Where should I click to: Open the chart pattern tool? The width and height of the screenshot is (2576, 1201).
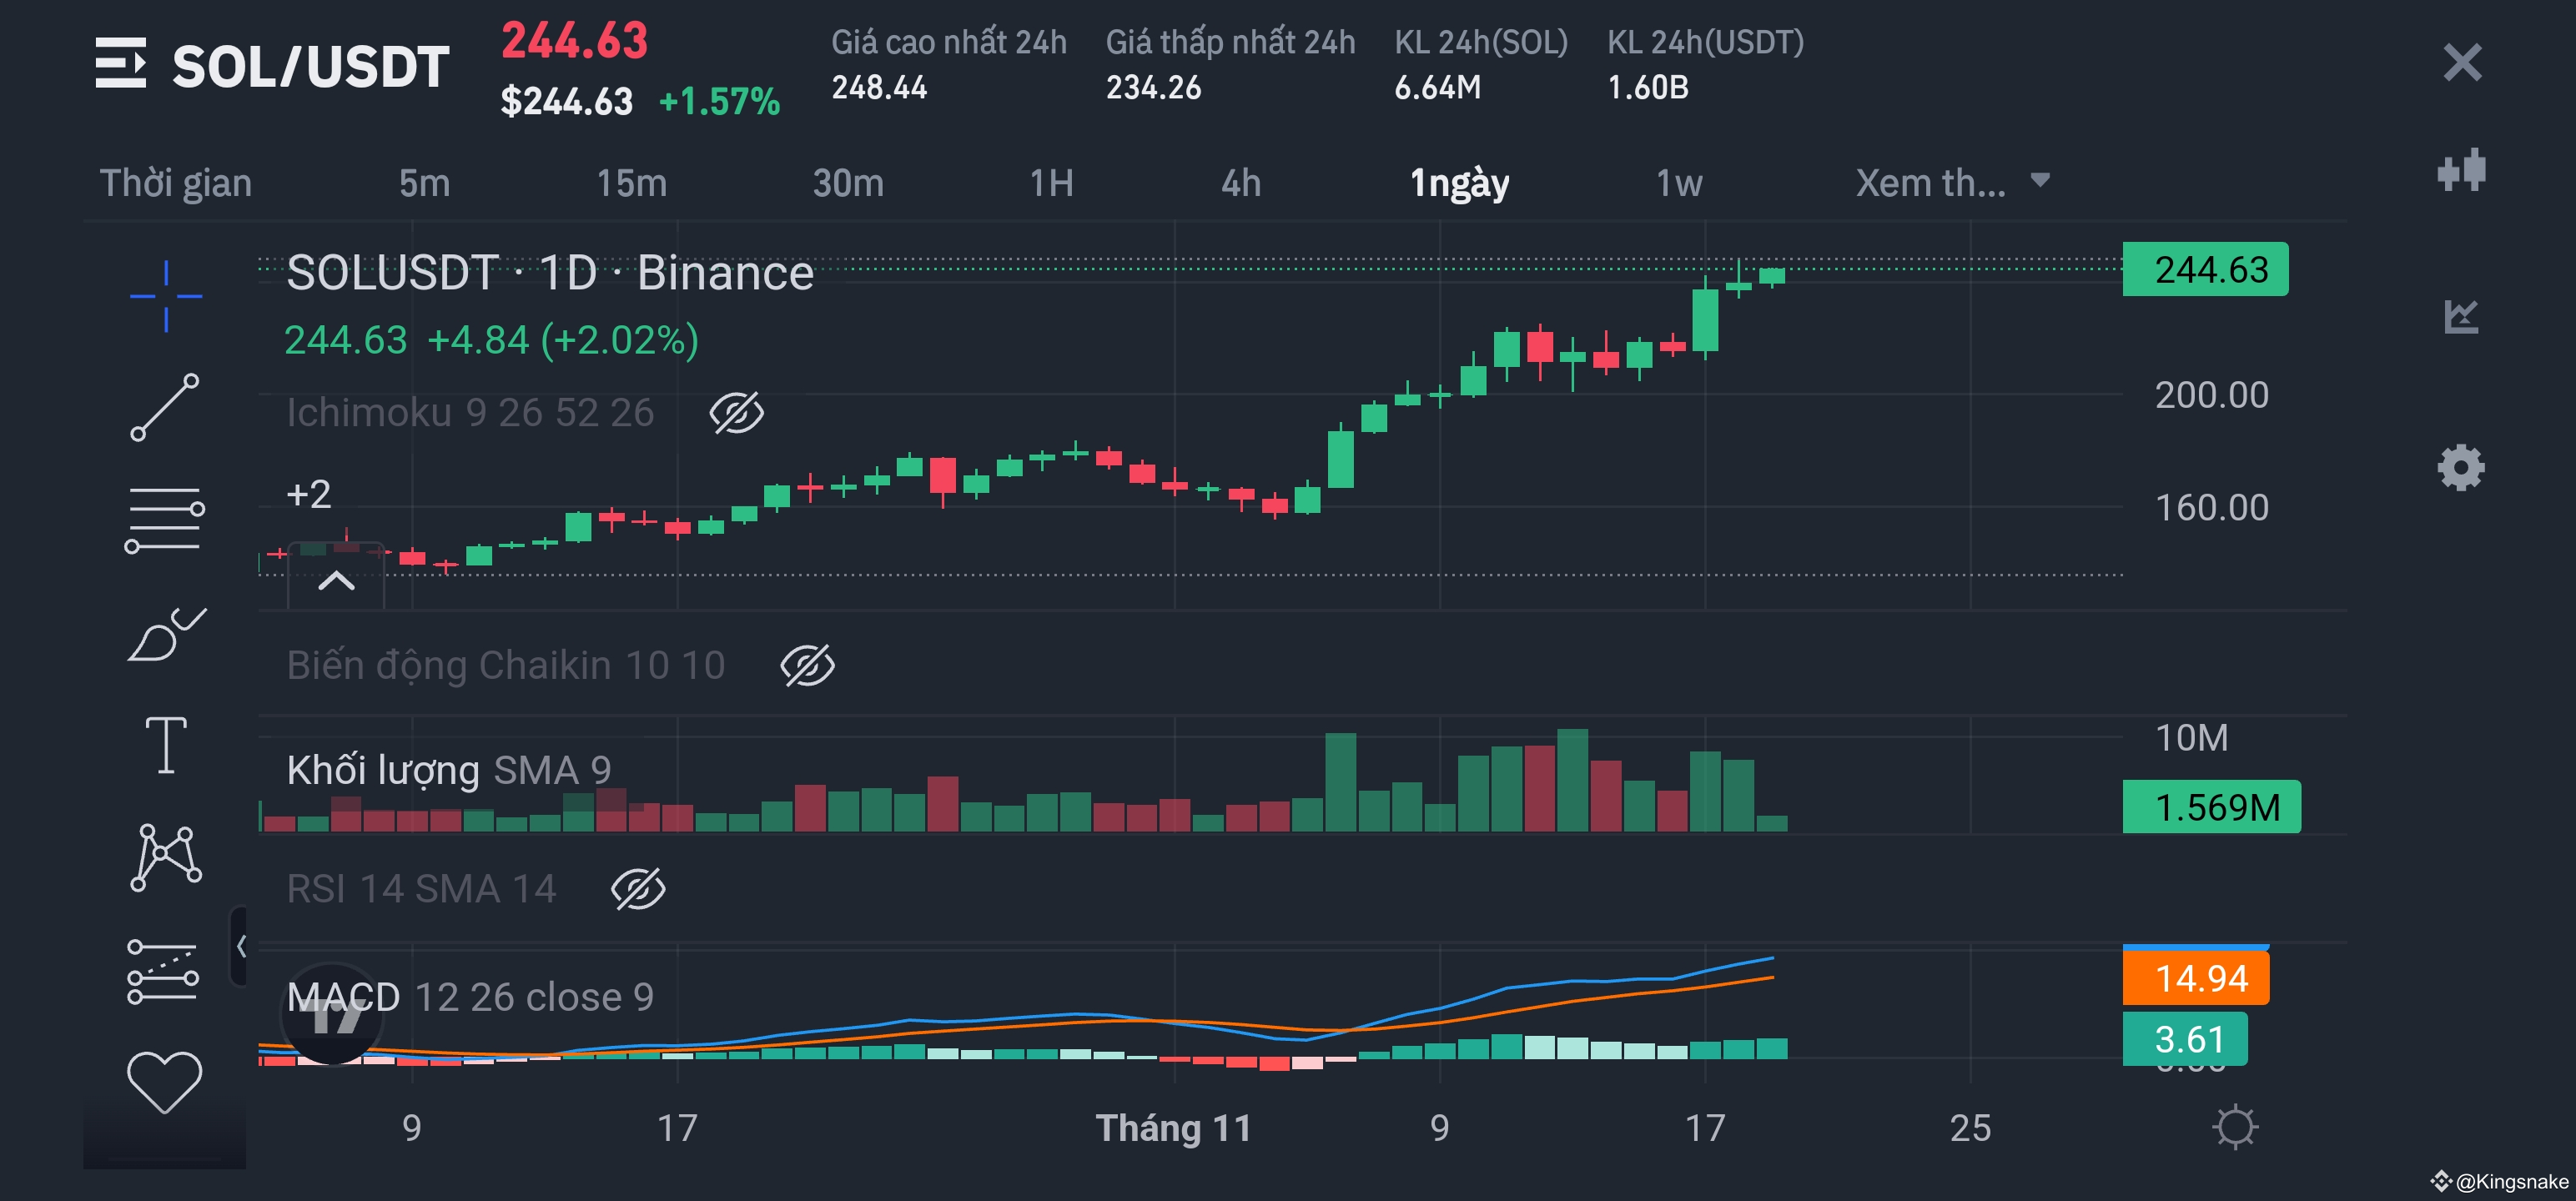166,857
